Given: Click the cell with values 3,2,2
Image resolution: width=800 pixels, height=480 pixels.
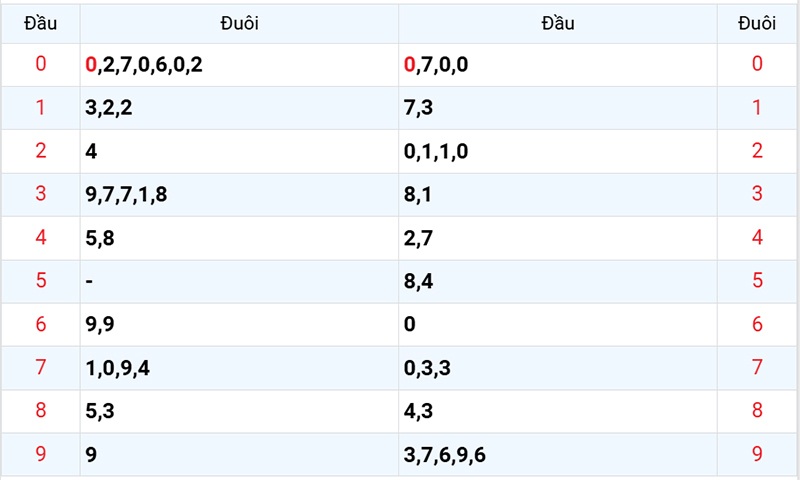Looking at the screenshot, I should pos(239,108).
